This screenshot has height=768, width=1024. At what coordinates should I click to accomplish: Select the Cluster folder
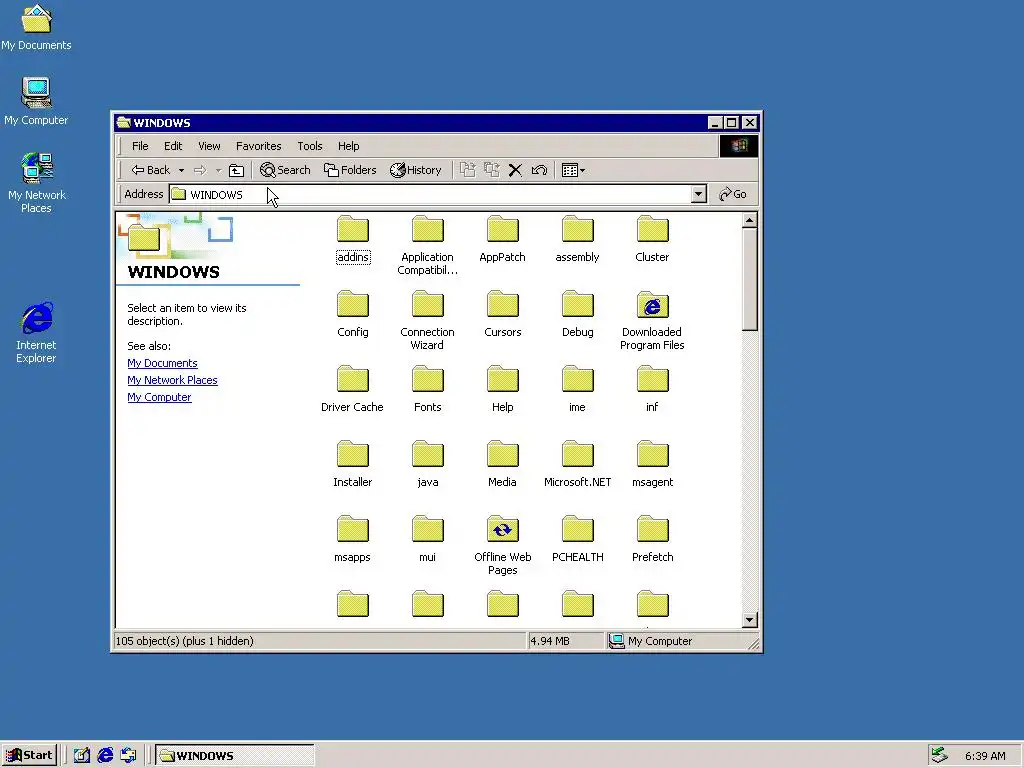tap(652, 240)
